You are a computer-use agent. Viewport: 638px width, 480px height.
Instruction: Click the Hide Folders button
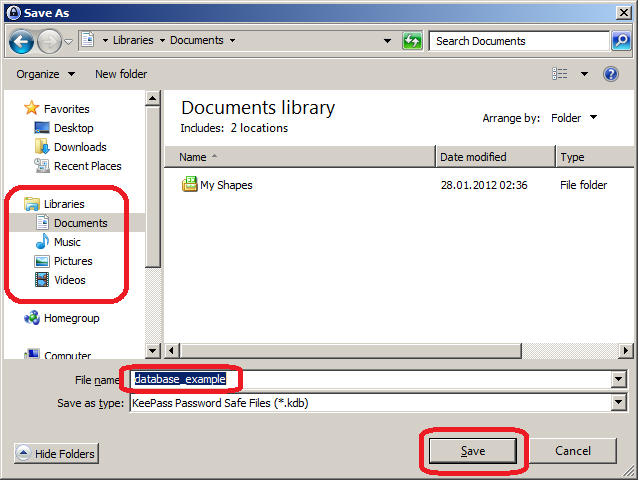point(56,453)
